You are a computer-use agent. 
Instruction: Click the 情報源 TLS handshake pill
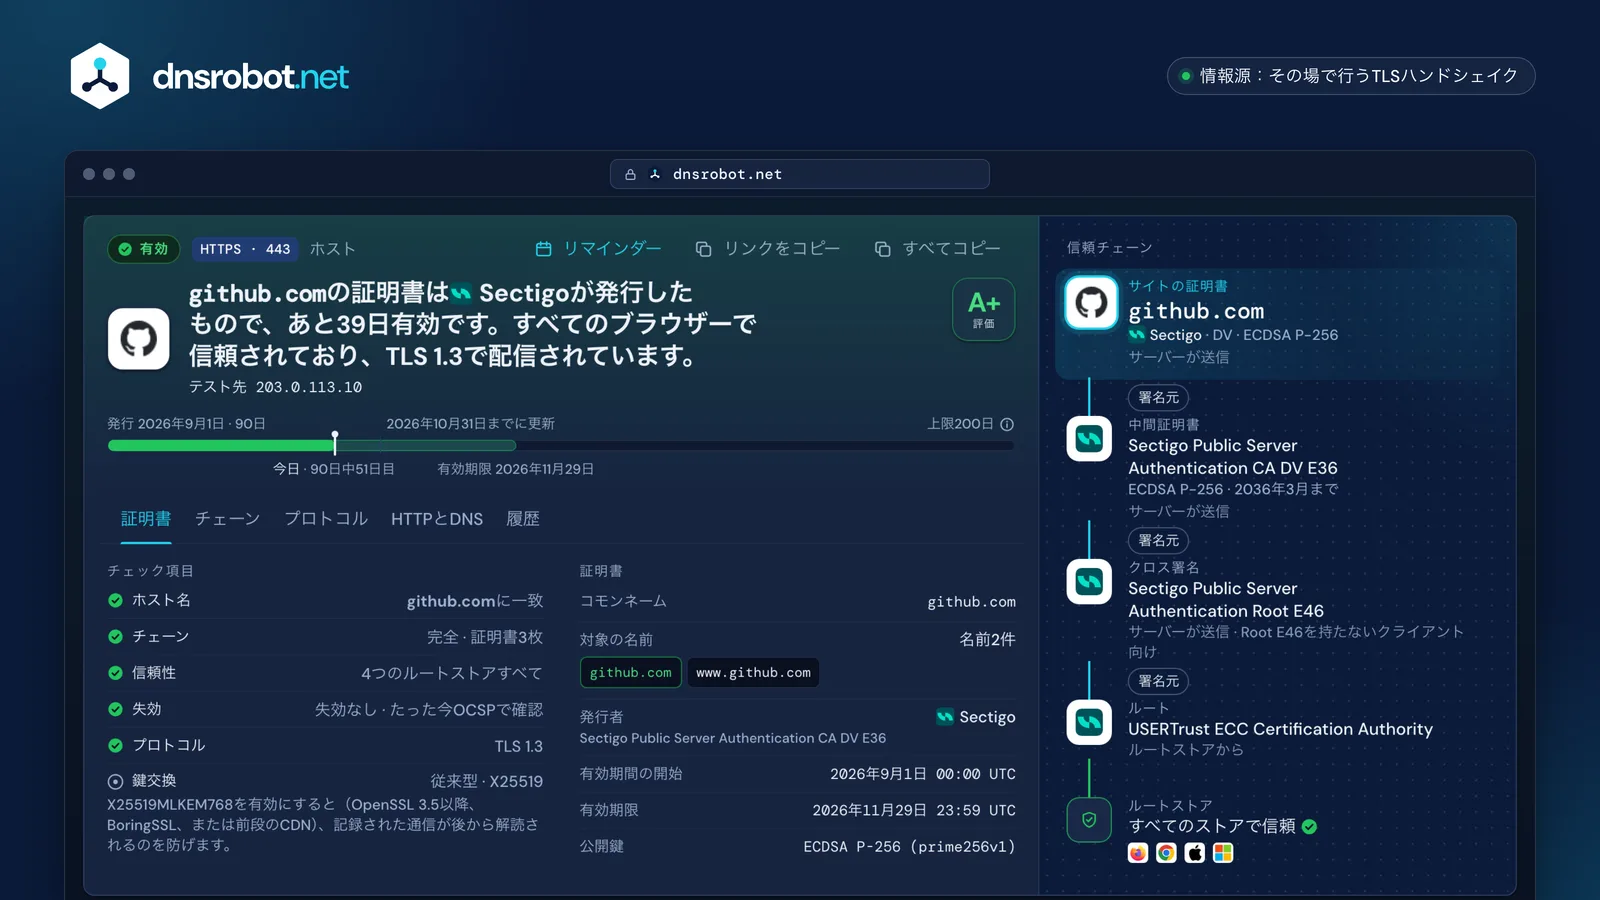tap(1351, 76)
